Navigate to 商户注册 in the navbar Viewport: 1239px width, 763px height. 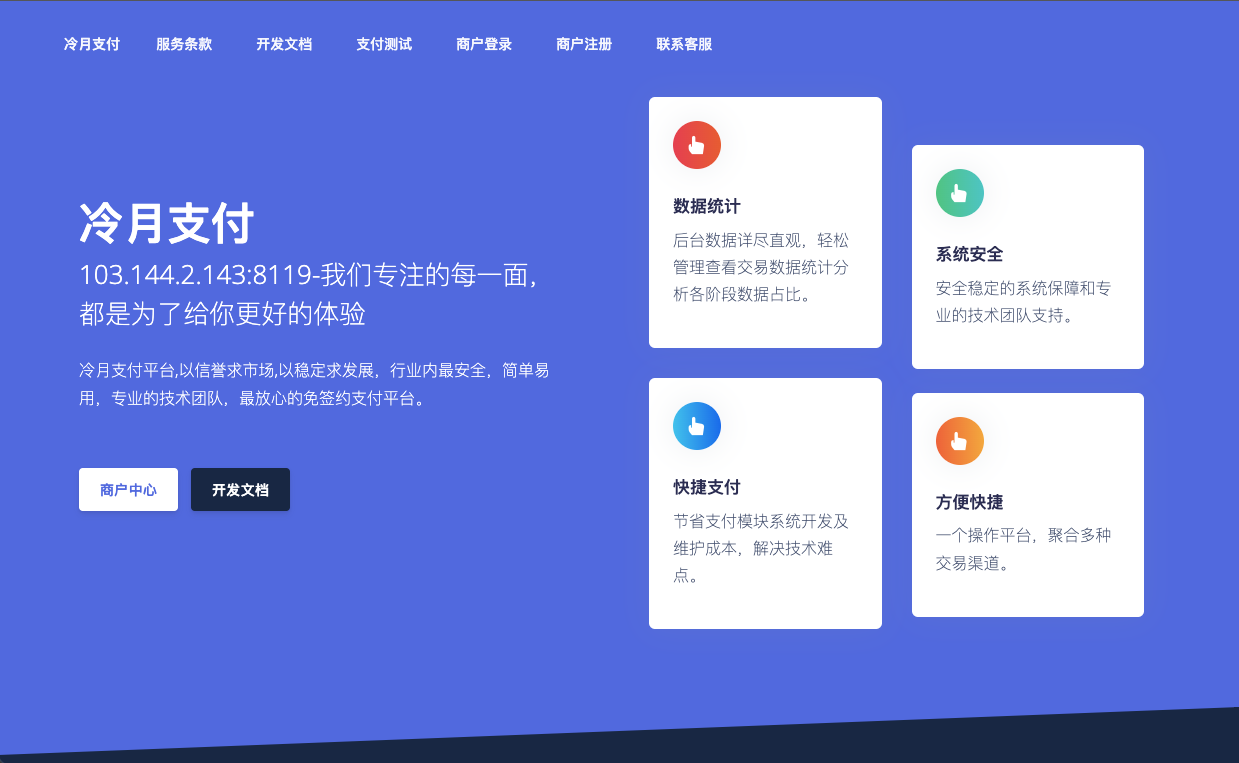click(584, 44)
